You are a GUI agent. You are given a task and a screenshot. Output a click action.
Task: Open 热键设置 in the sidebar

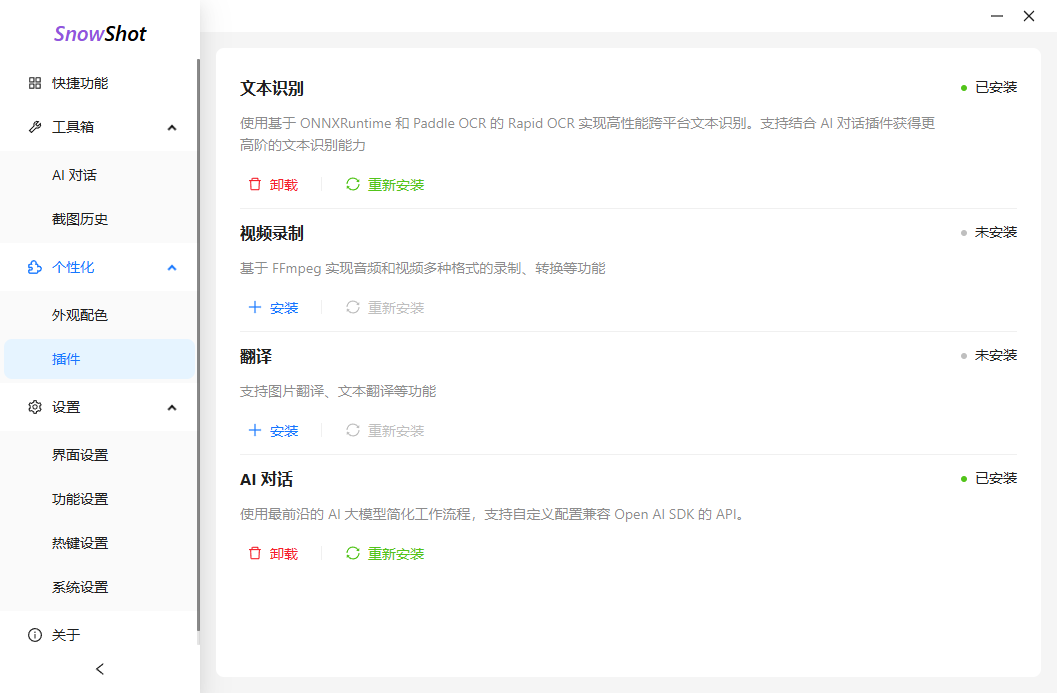pos(80,543)
